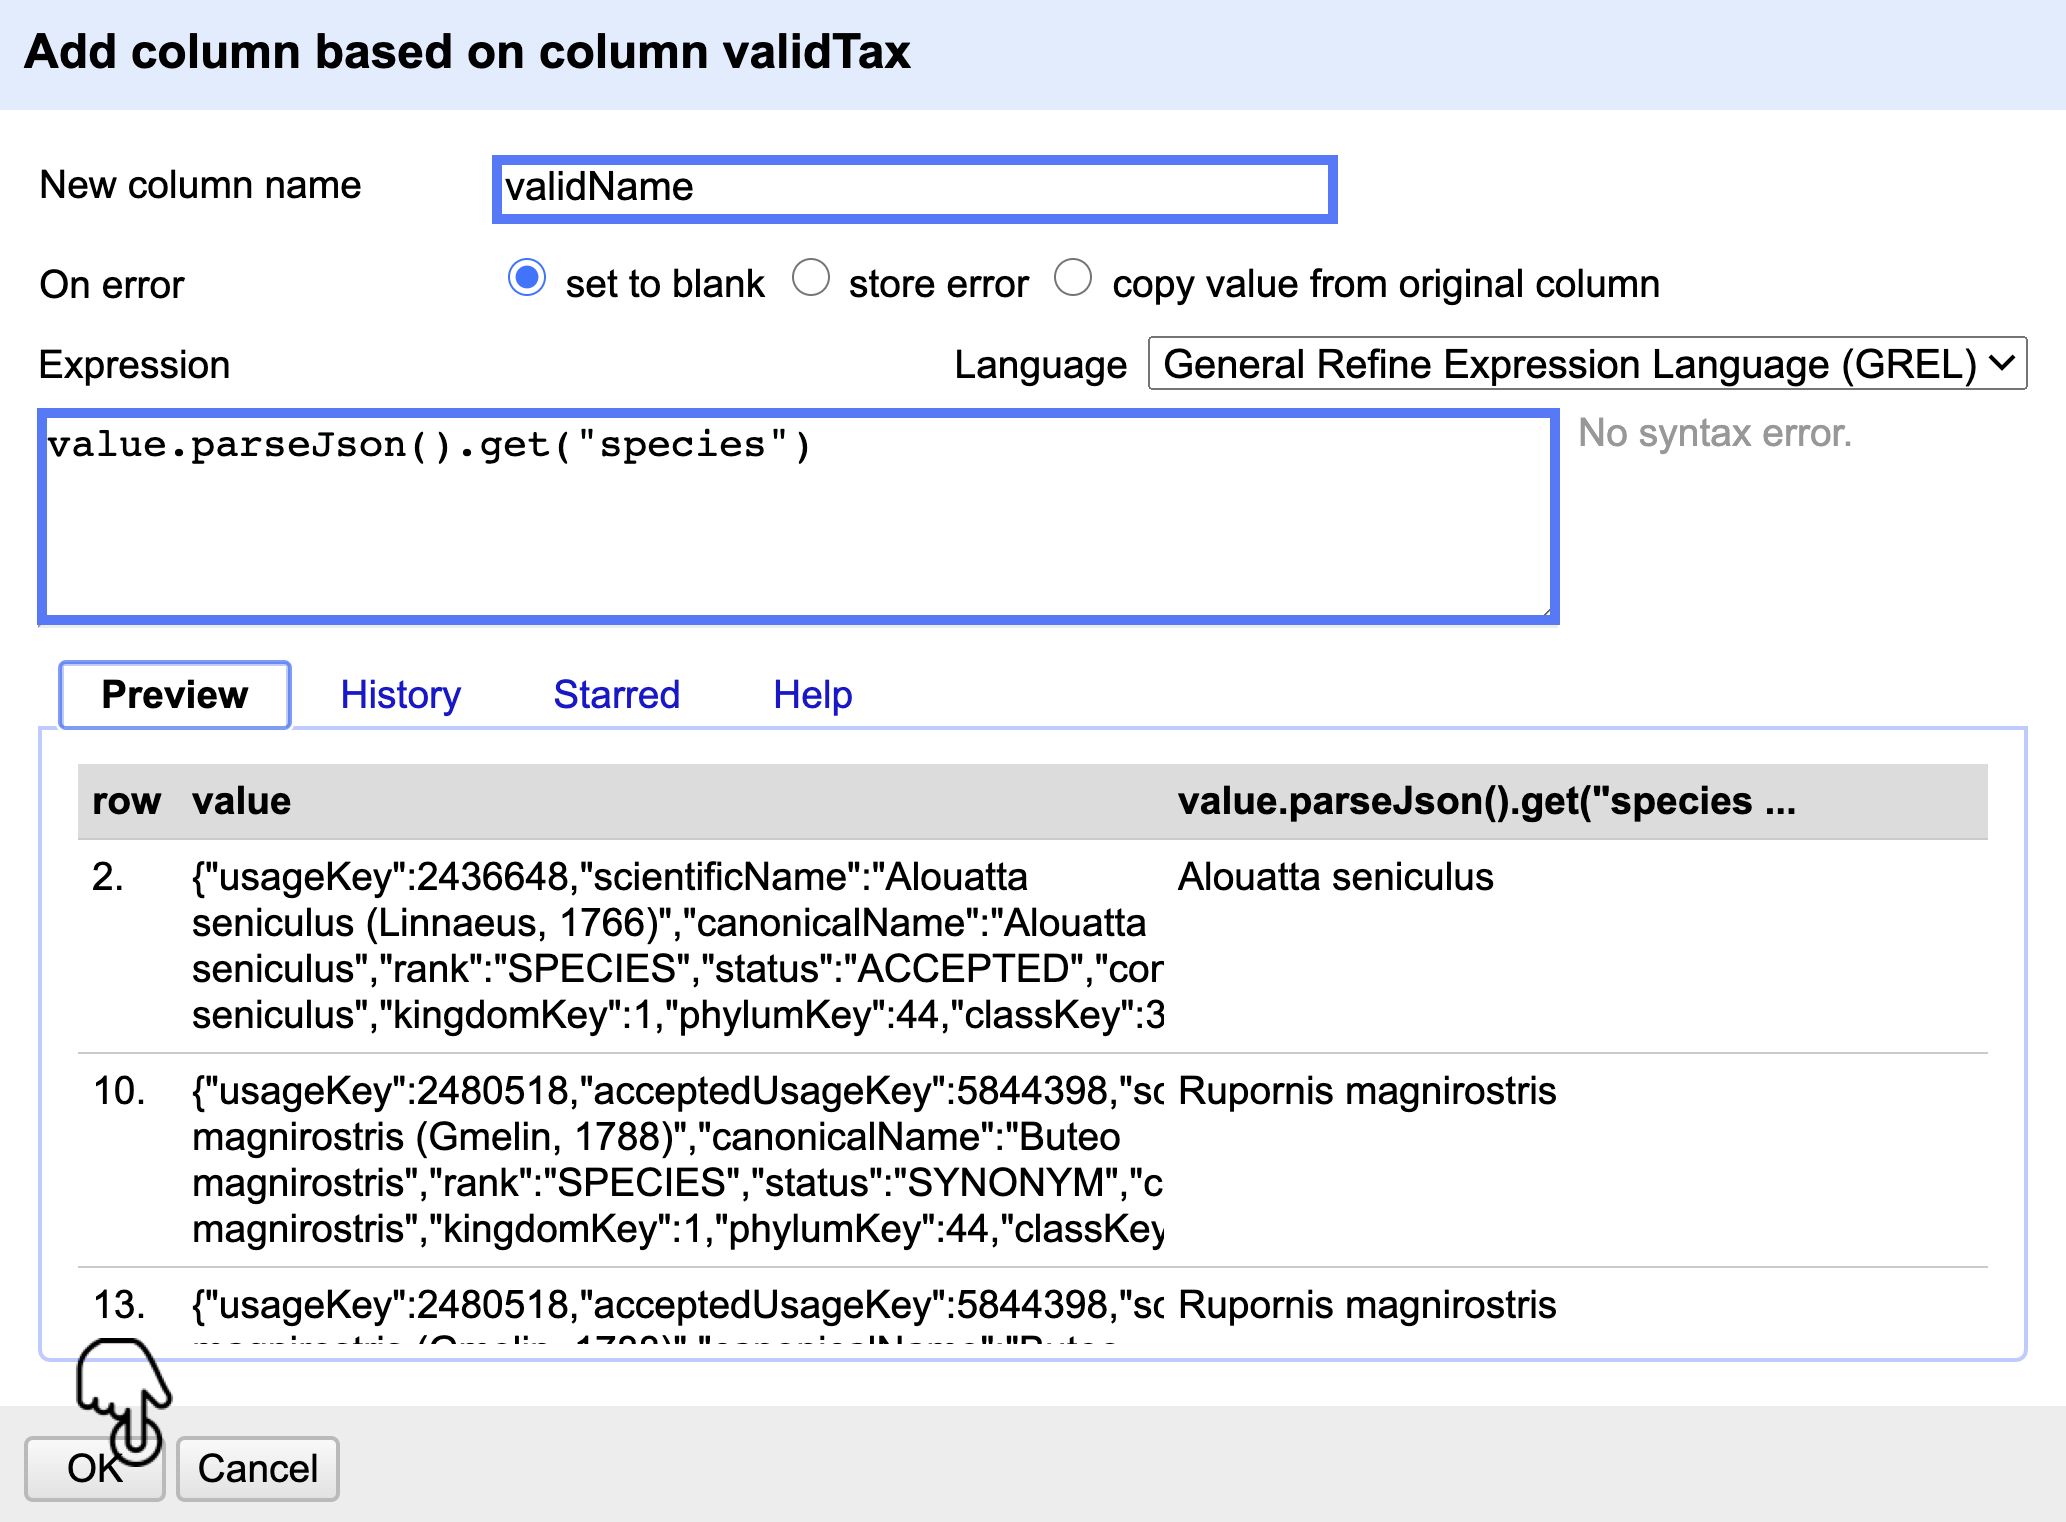Choose the 'store error' option

pyautogui.click(x=811, y=279)
